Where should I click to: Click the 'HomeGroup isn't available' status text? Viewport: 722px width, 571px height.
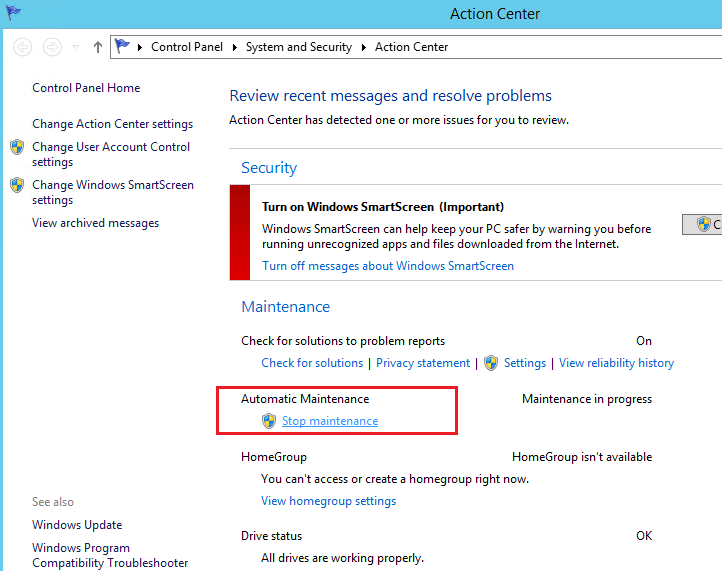click(x=582, y=457)
